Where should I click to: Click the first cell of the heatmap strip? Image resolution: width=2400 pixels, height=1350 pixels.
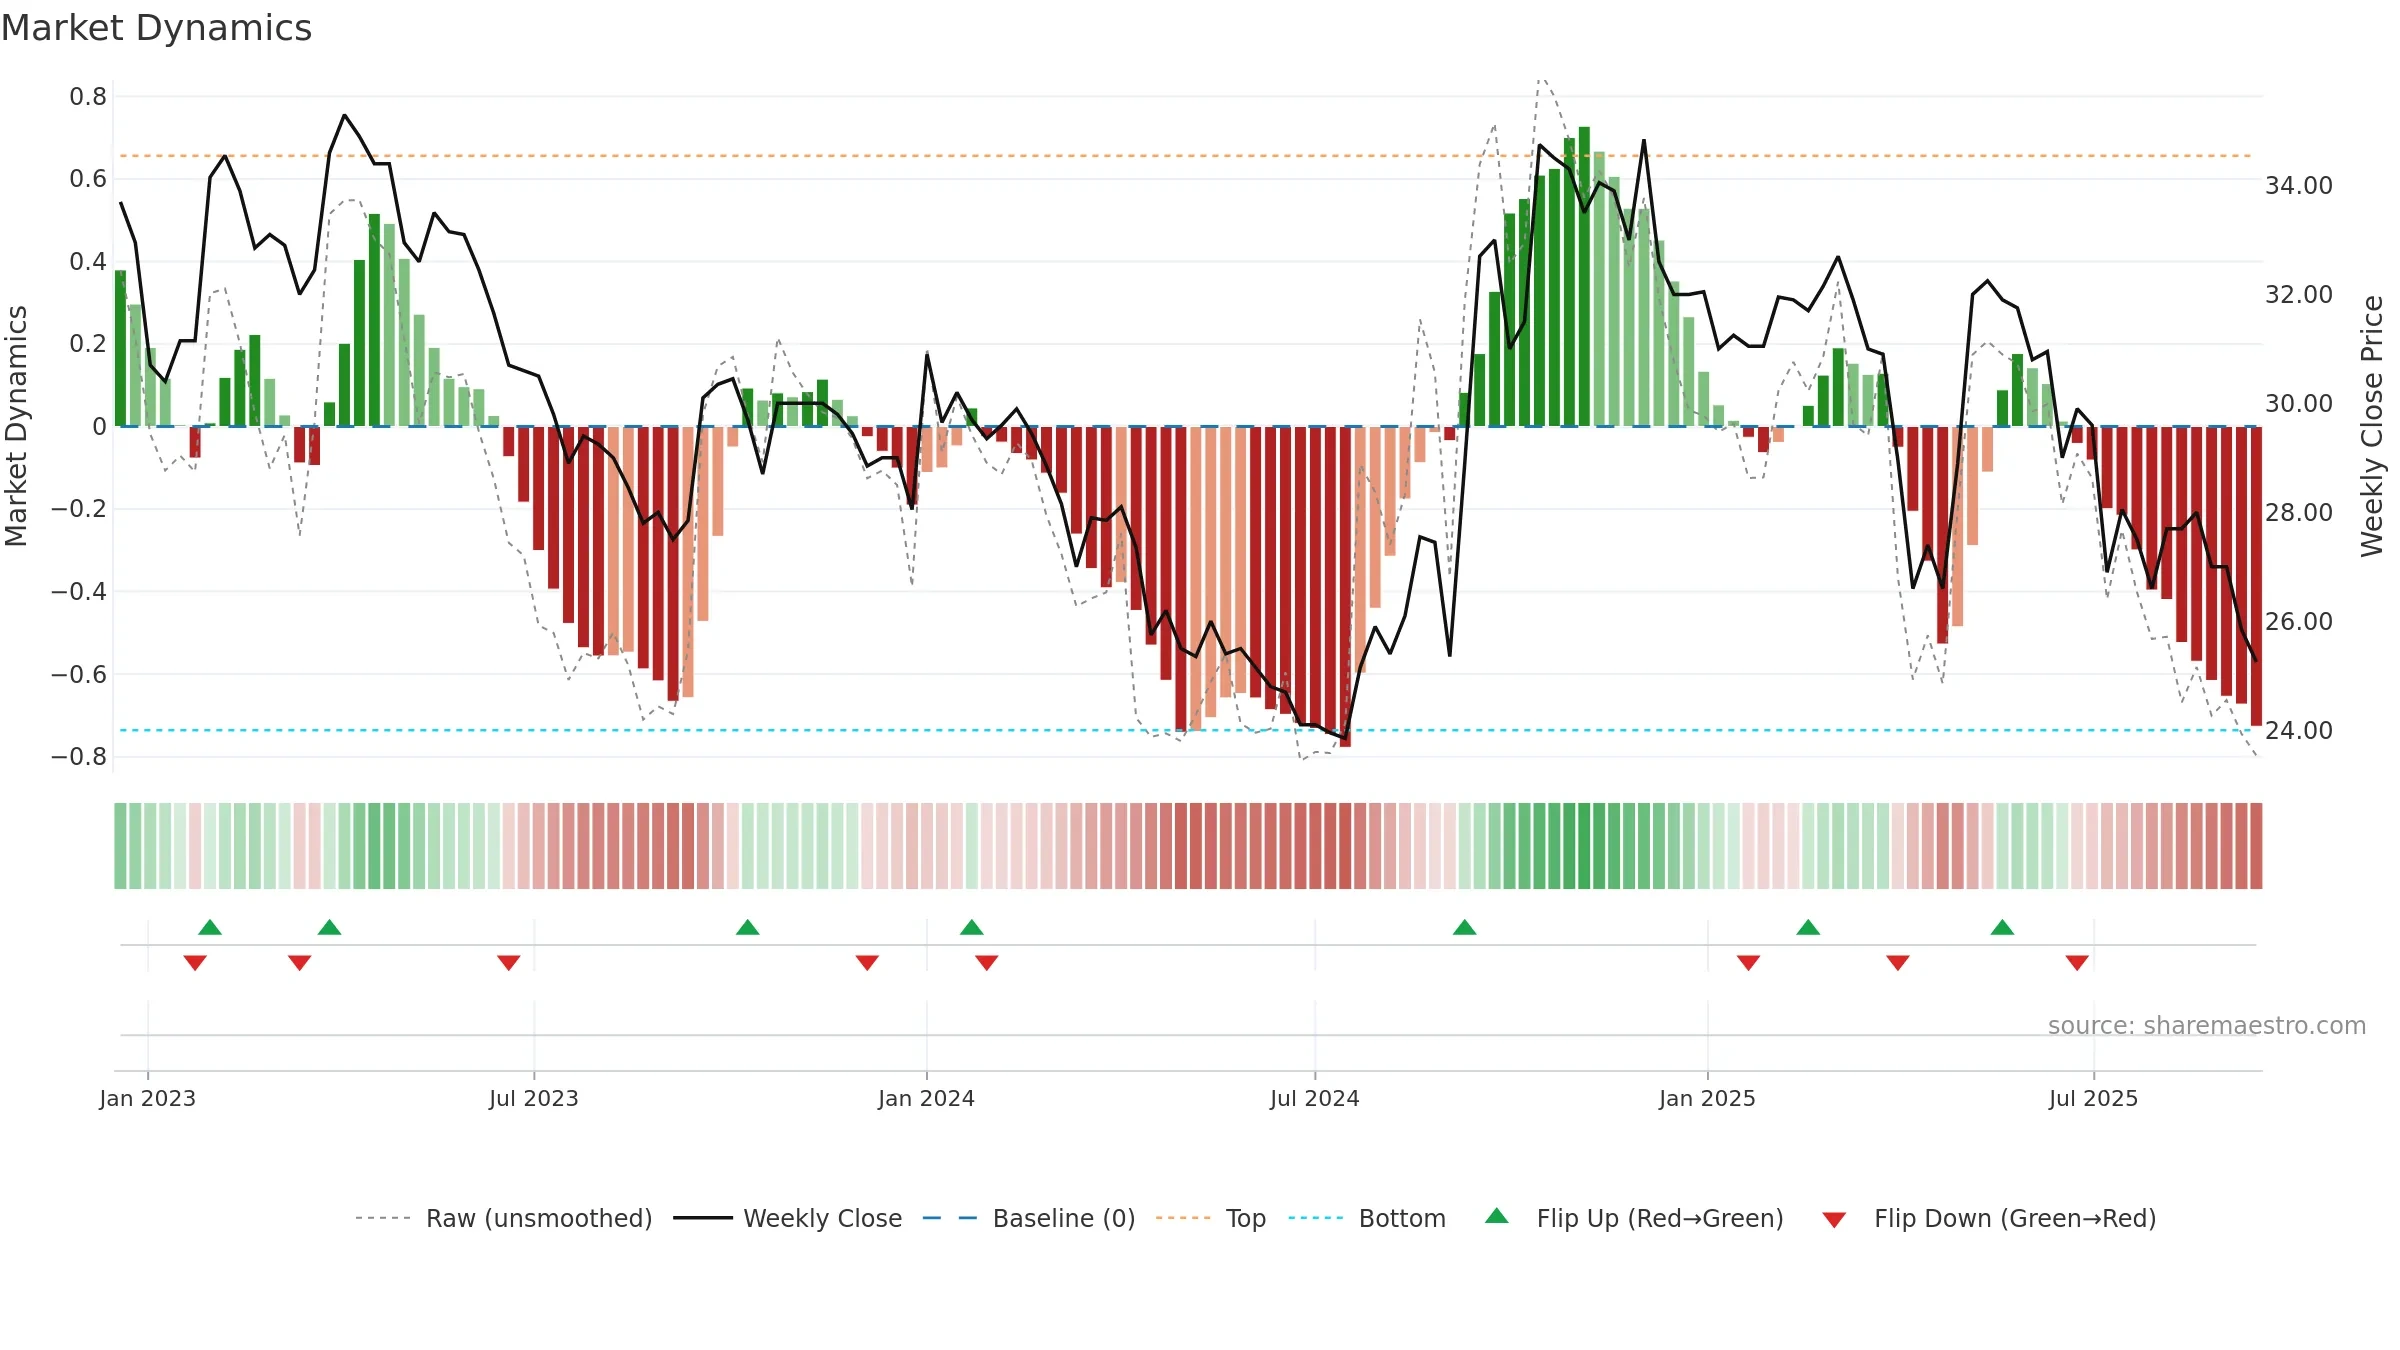coord(120,846)
